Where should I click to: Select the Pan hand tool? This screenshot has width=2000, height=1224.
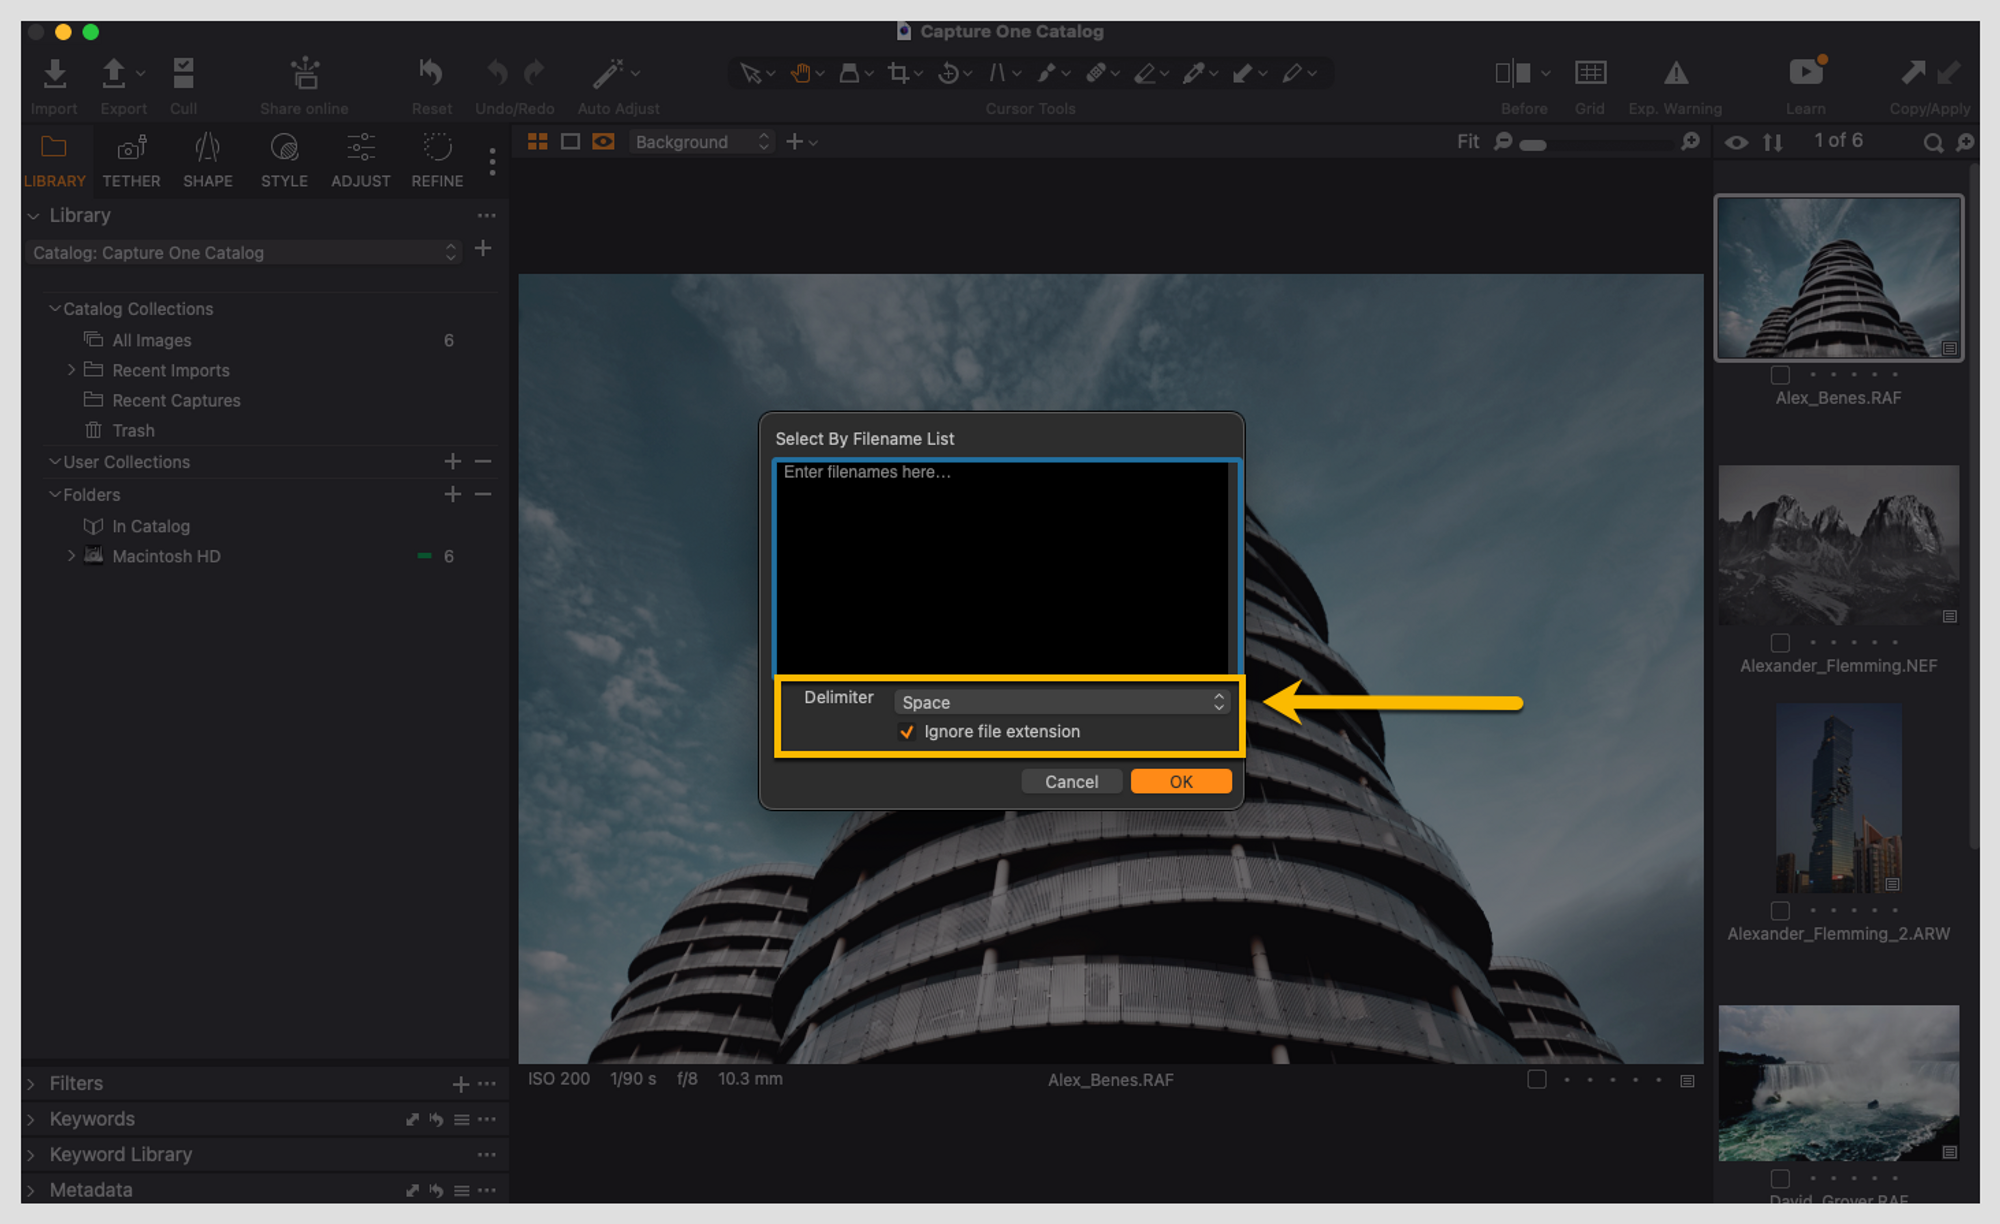tap(800, 73)
